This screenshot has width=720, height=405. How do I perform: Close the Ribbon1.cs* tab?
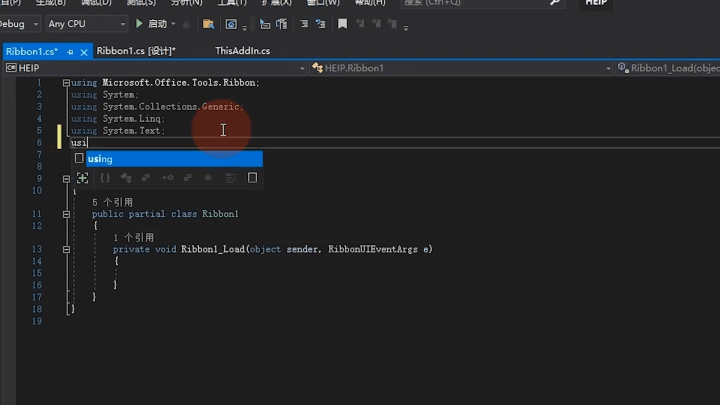pyautogui.click(x=84, y=52)
